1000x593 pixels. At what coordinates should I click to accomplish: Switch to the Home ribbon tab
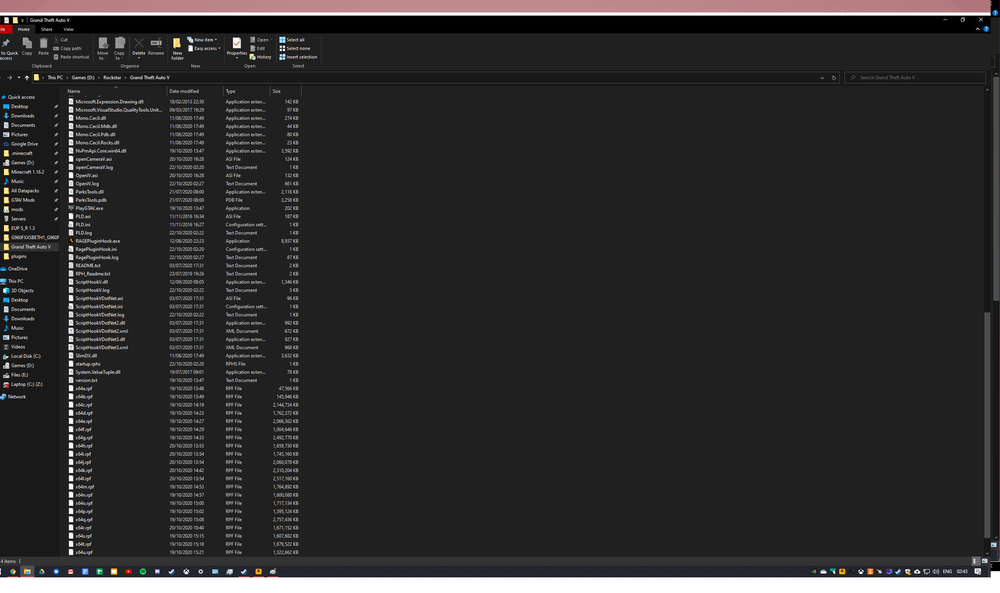(x=24, y=29)
